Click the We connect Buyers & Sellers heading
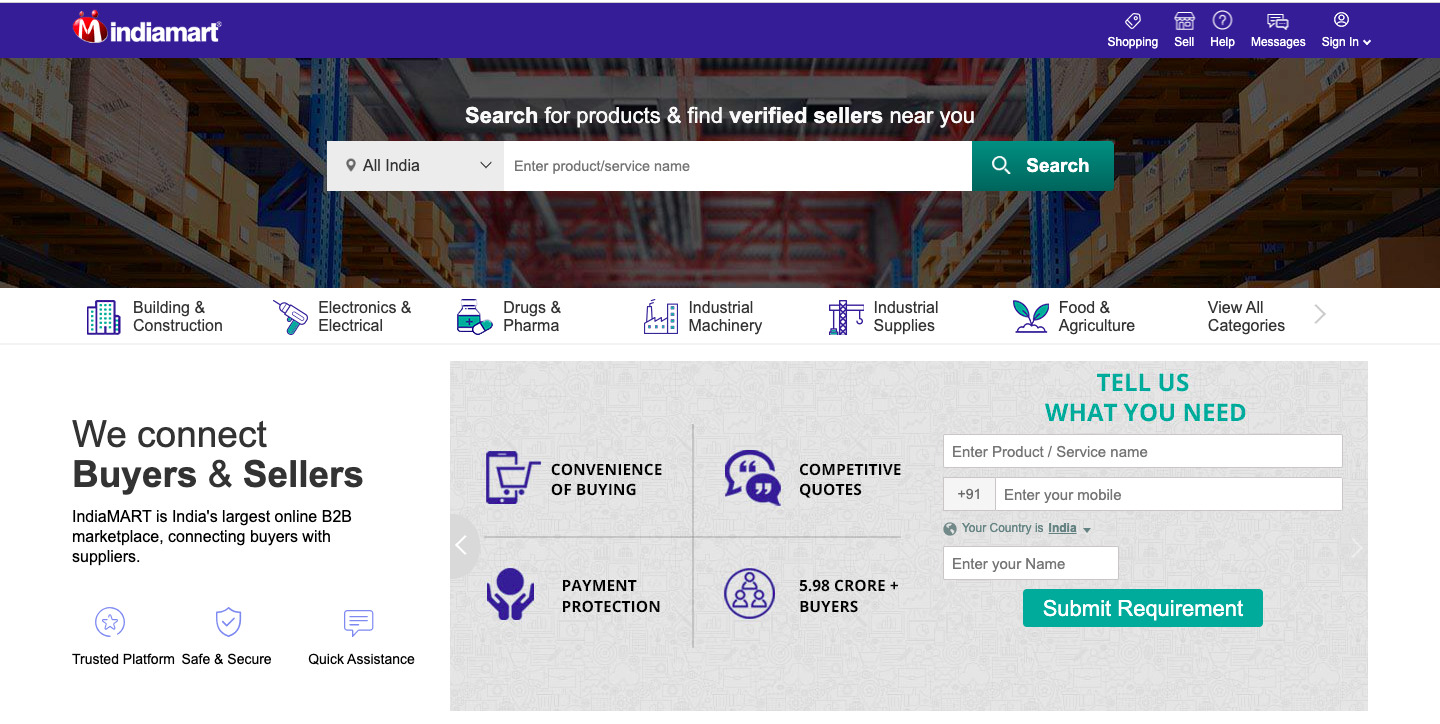 pos(218,455)
